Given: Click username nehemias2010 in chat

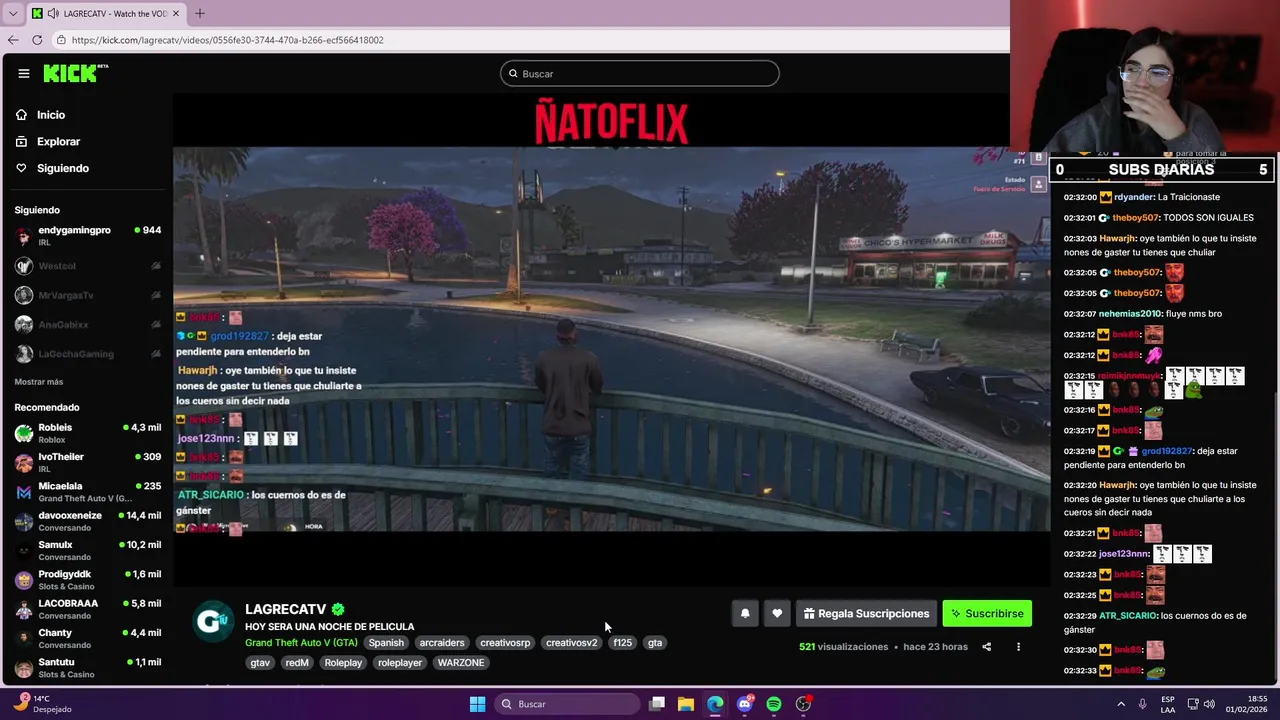Looking at the screenshot, I should click(1131, 314).
